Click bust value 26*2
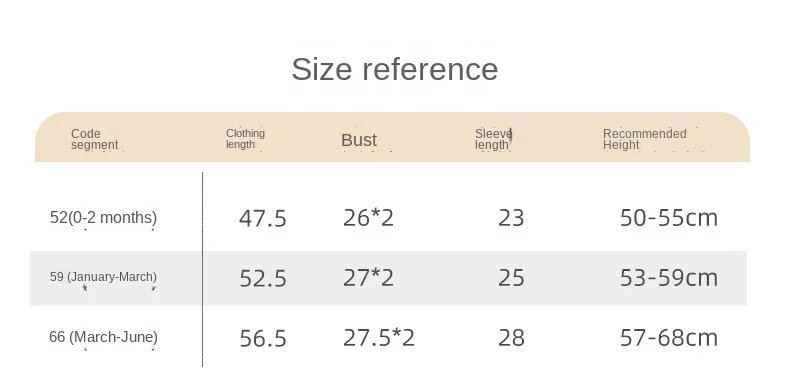 368,218
